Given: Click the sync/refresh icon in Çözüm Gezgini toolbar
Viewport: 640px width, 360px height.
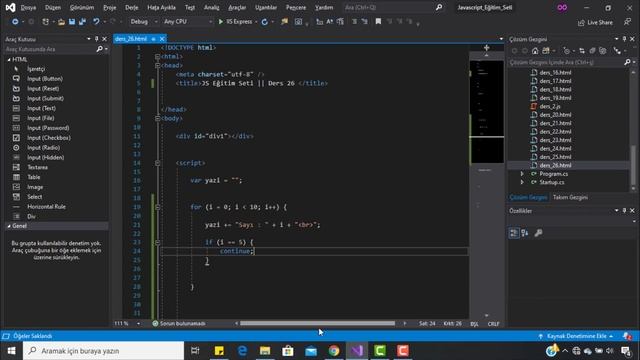Looking at the screenshot, I should click(x=582, y=51).
